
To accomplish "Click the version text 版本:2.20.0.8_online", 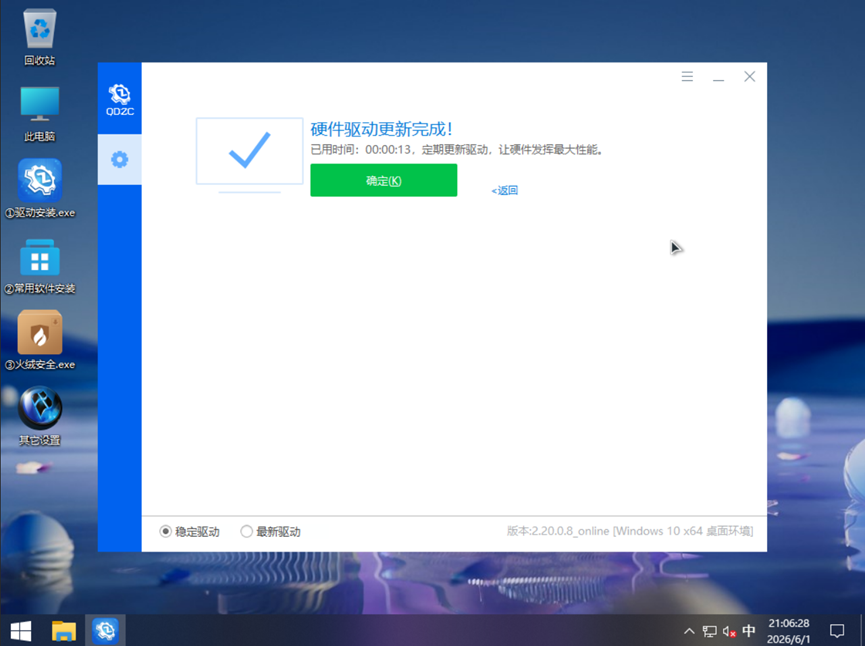I will (x=558, y=531).
